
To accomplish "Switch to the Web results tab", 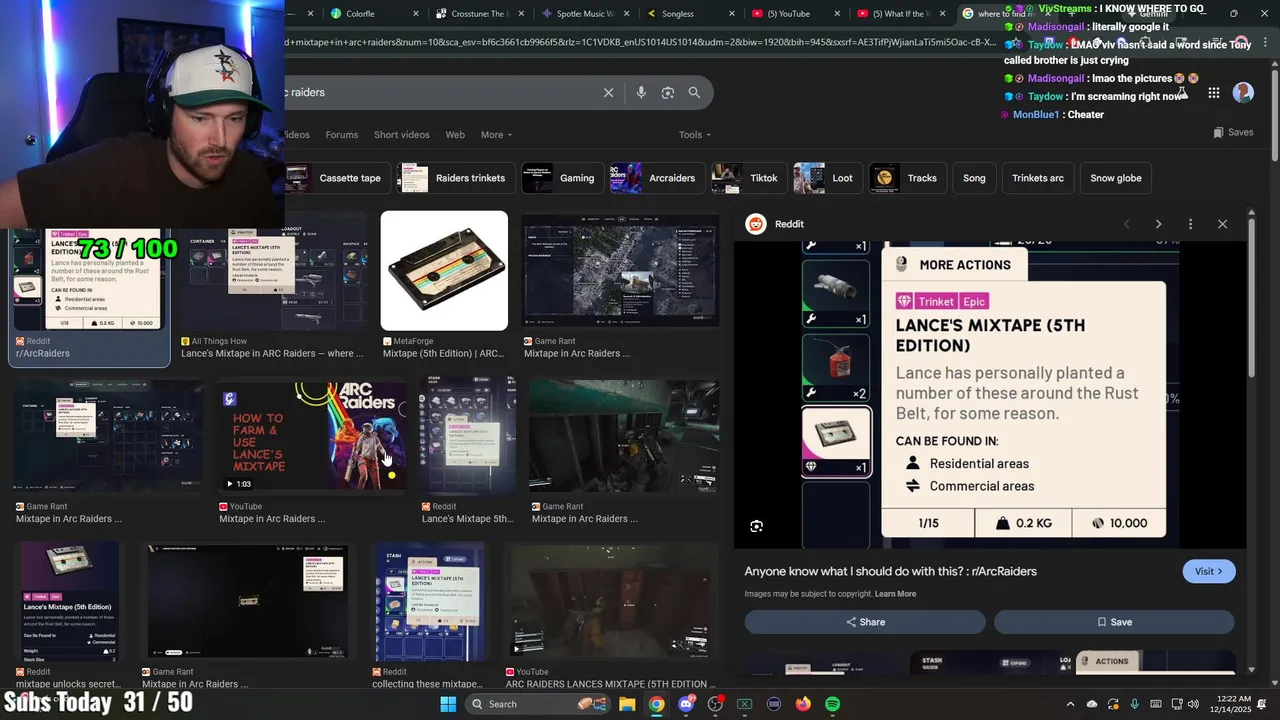I will point(455,135).
